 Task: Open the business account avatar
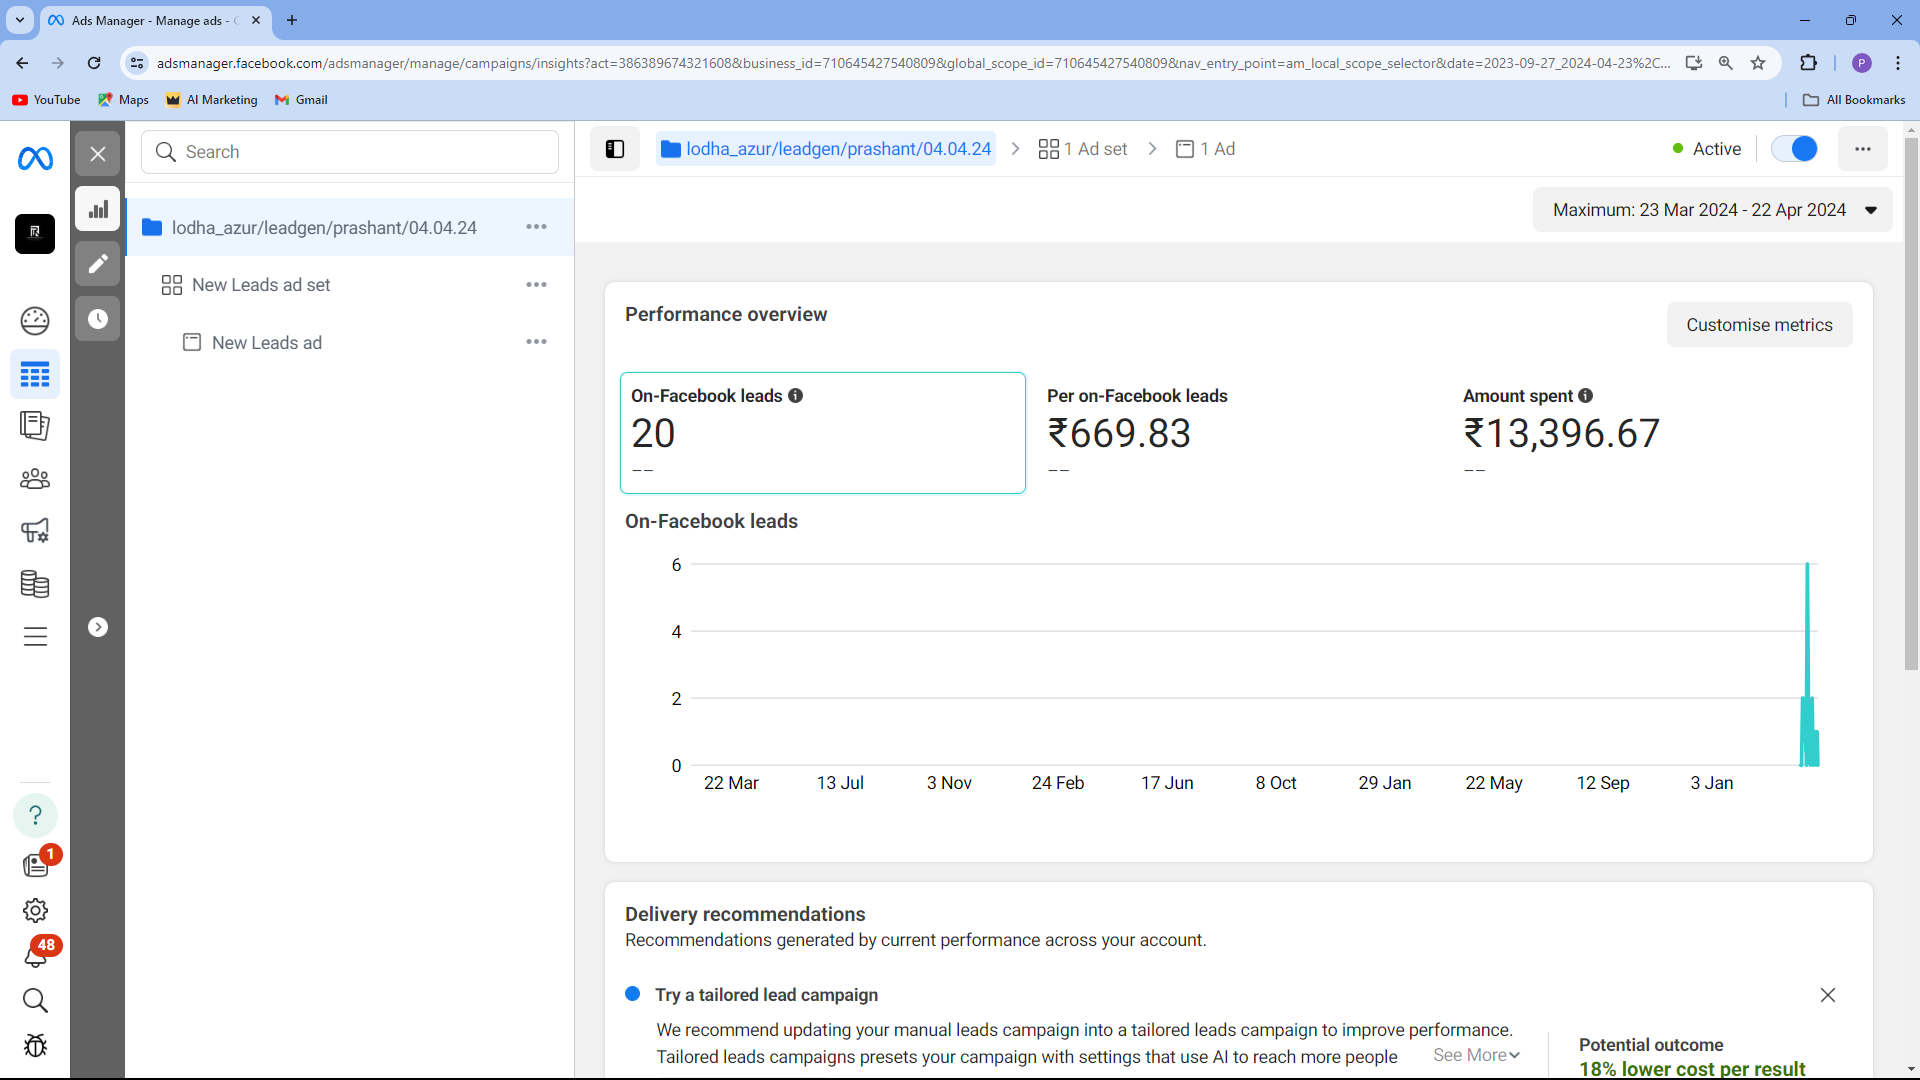(x=35, y=233)
